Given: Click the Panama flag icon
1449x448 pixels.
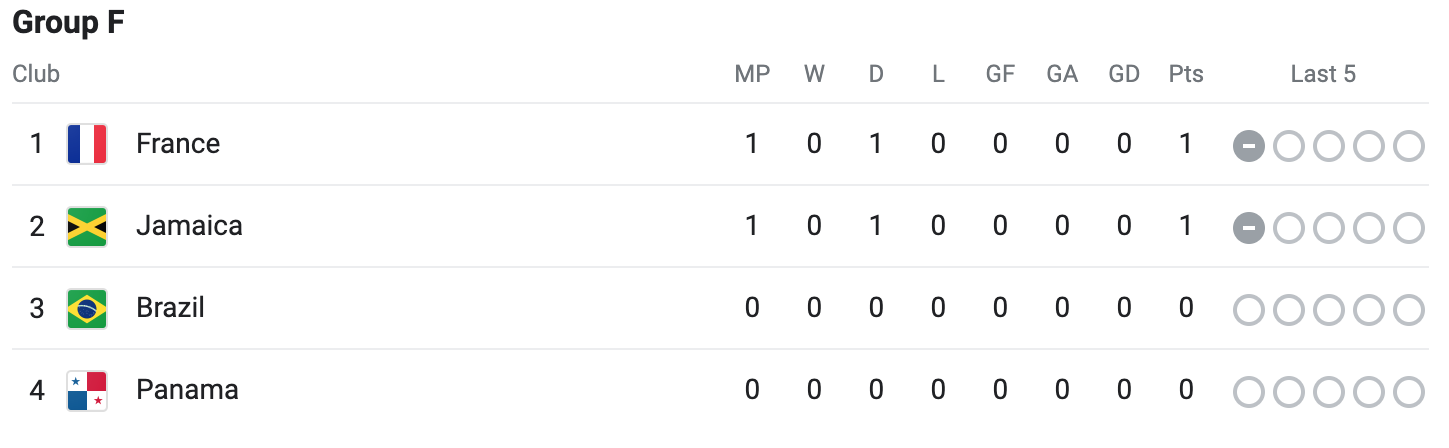Looking at the screenshot, I should point(87,390).
